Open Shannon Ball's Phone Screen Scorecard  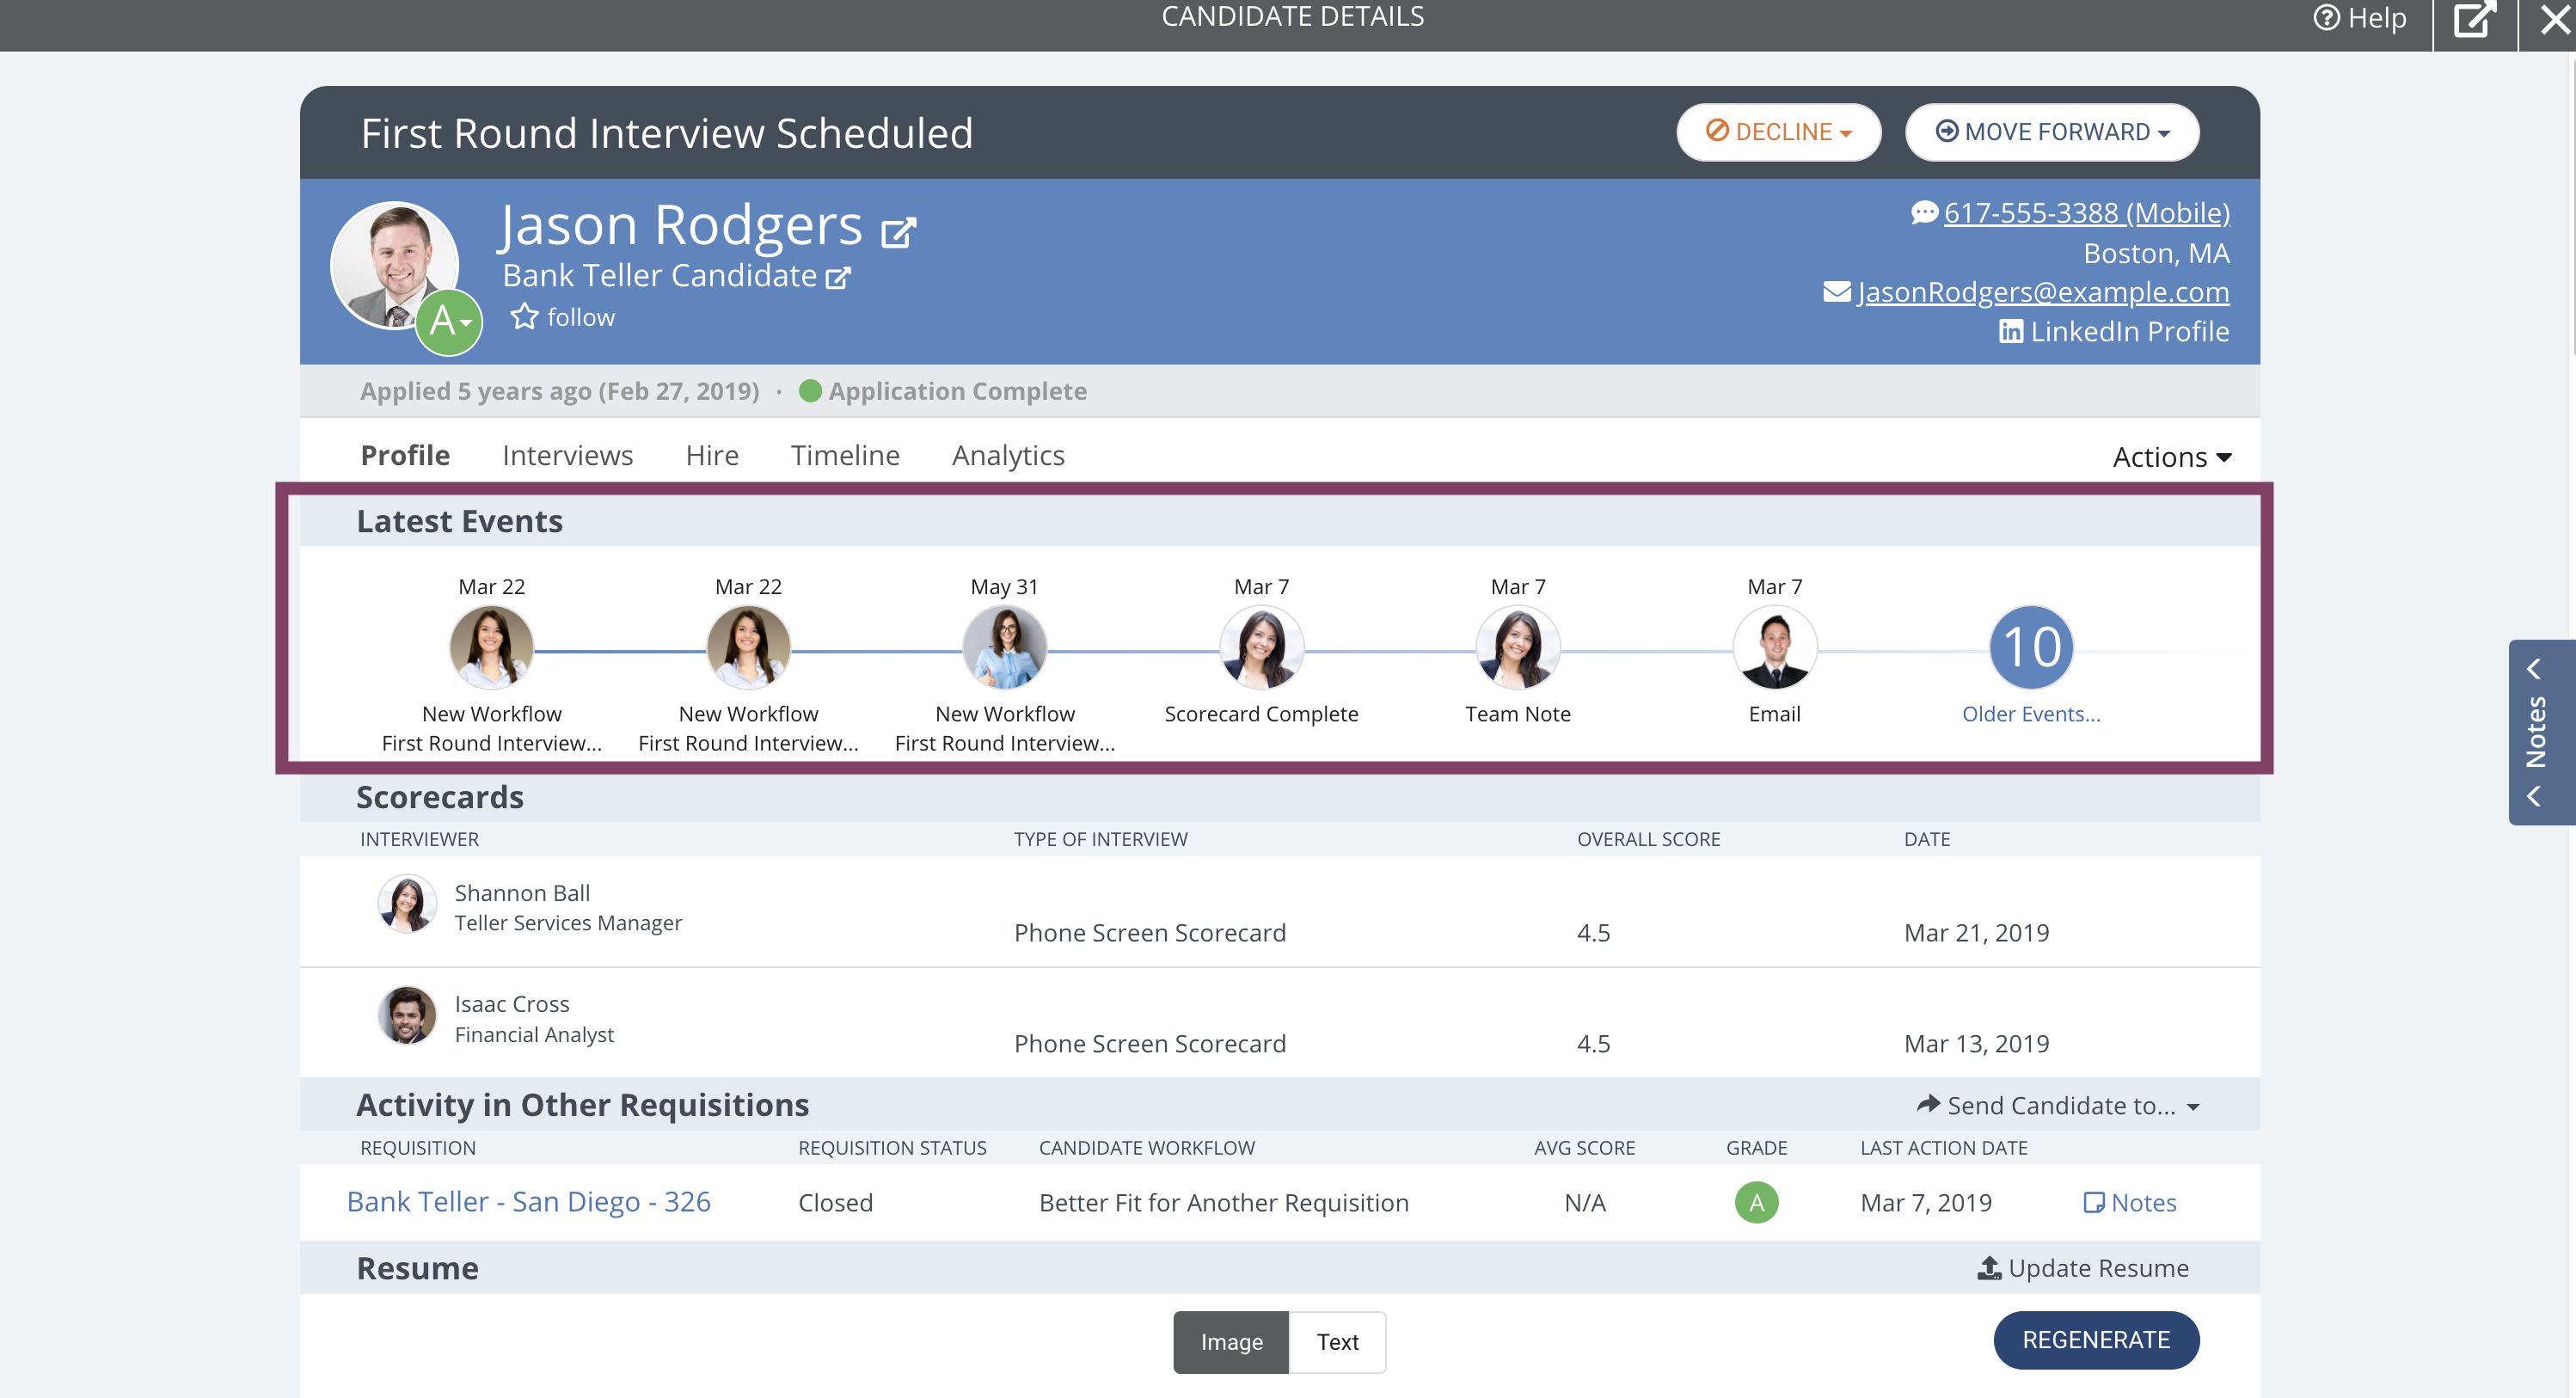pyautogui.click(x=1150, y=933)
